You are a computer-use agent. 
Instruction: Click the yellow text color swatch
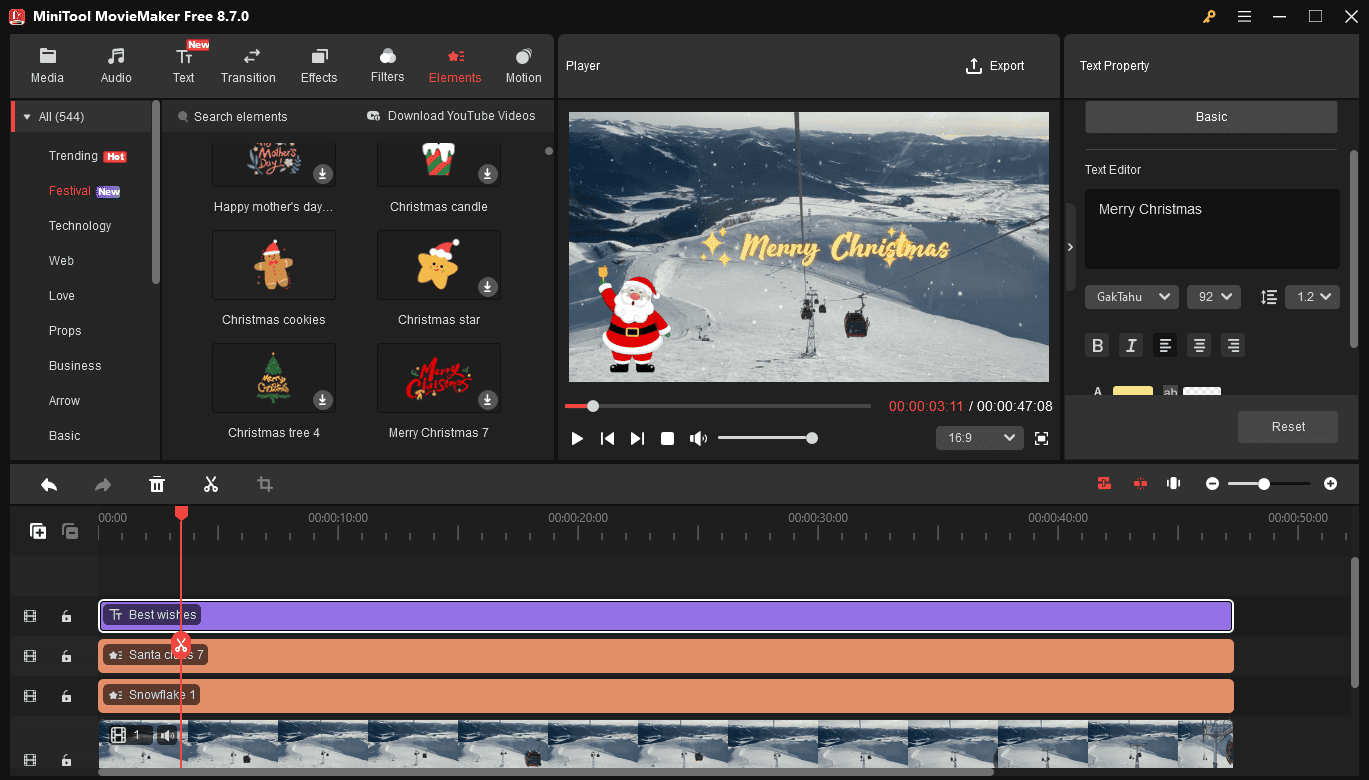click(x=1132, y=391)
